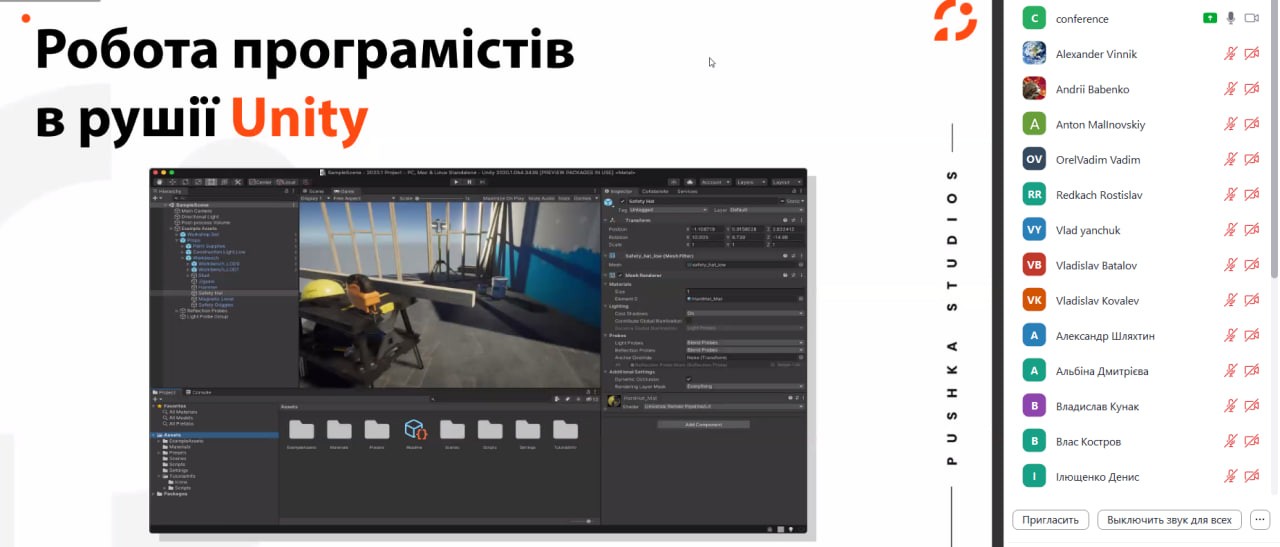The image size is (1280, 547).
Task: Click camera-off icon for Vlad yanchuk
Action: click(x=1251, y=230)
